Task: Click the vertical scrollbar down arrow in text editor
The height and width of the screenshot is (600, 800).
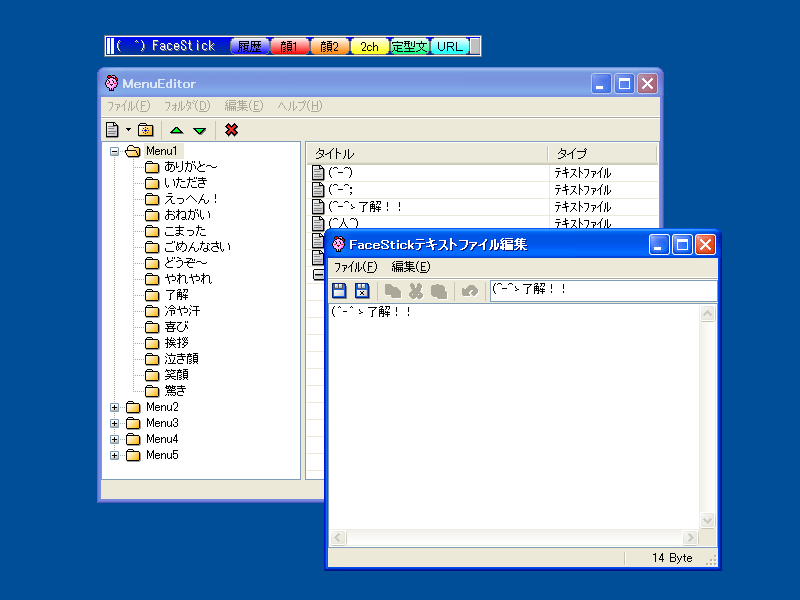Action: point(707,520)
